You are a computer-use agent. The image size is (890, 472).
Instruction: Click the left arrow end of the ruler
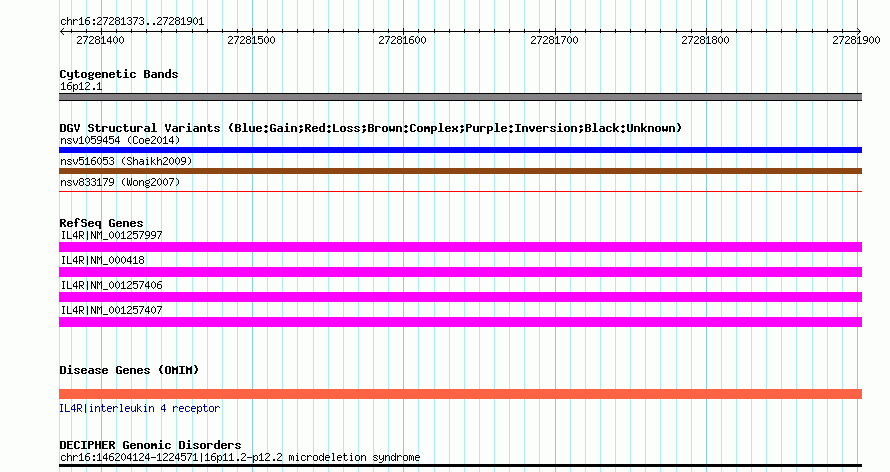(62, 31)
